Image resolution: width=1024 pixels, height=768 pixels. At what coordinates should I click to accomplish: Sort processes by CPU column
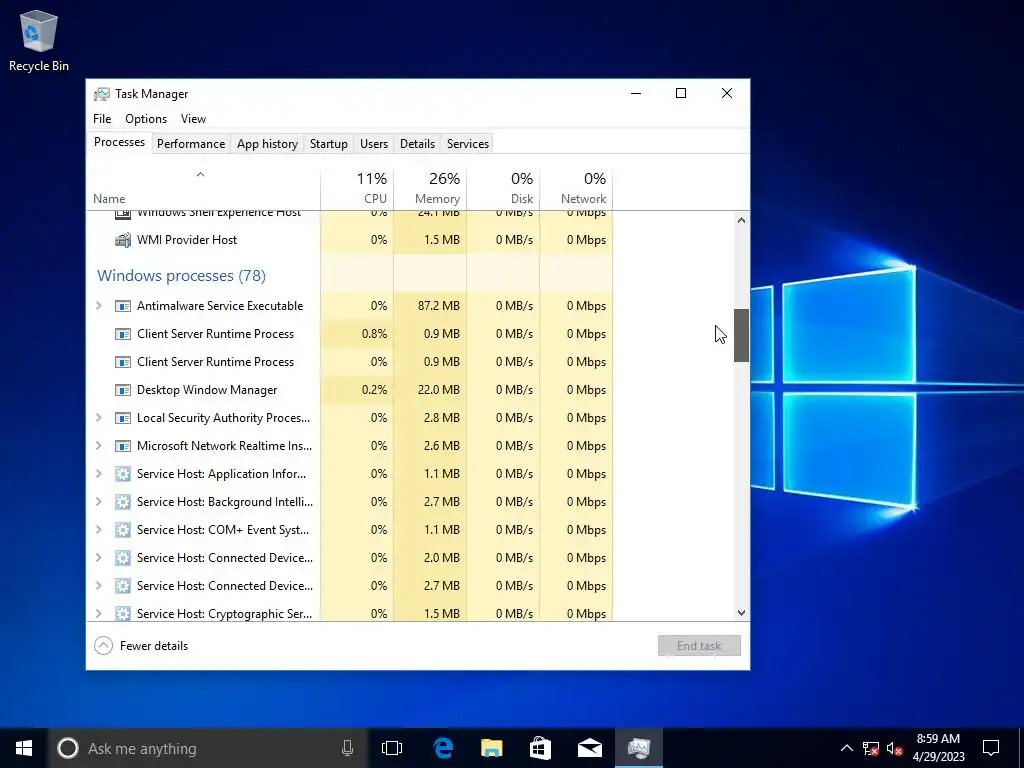[x=357, y=189]
